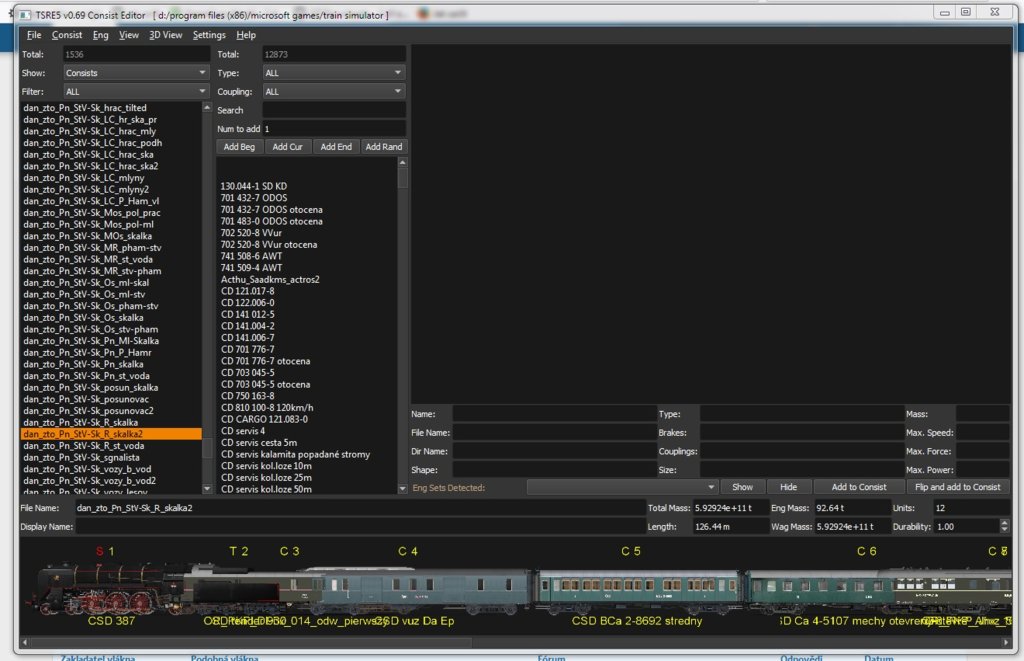The height and width of the screenshot is (661, 1024).
Task: Select engine 702 520-8 VVur
Action: click(x=251, y=233)
